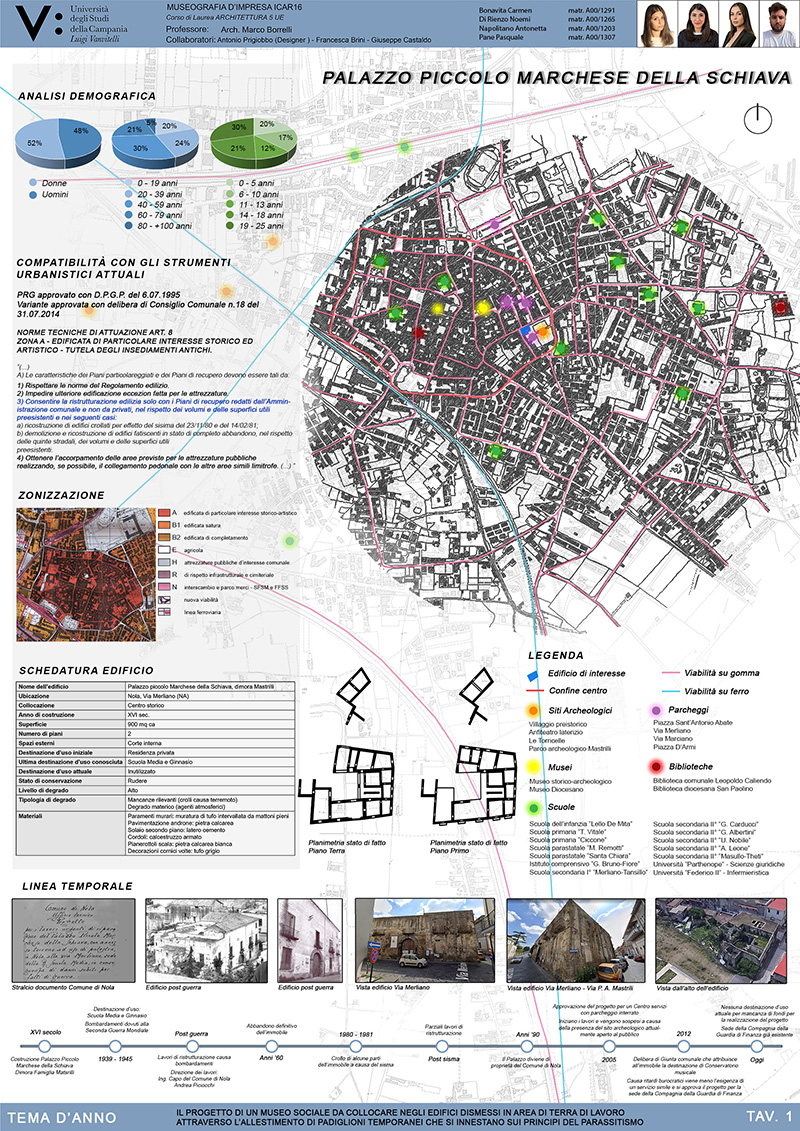
Task: Click the 80 - +100 anni legend dot
Action: point(128,226)
